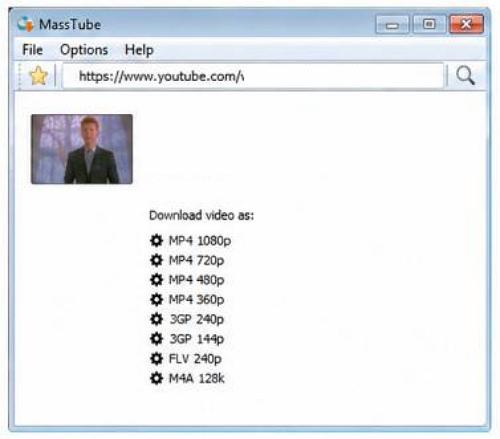Open the File menu
Viewport: 500px width, 439px height.
click(x=32, y=50)
